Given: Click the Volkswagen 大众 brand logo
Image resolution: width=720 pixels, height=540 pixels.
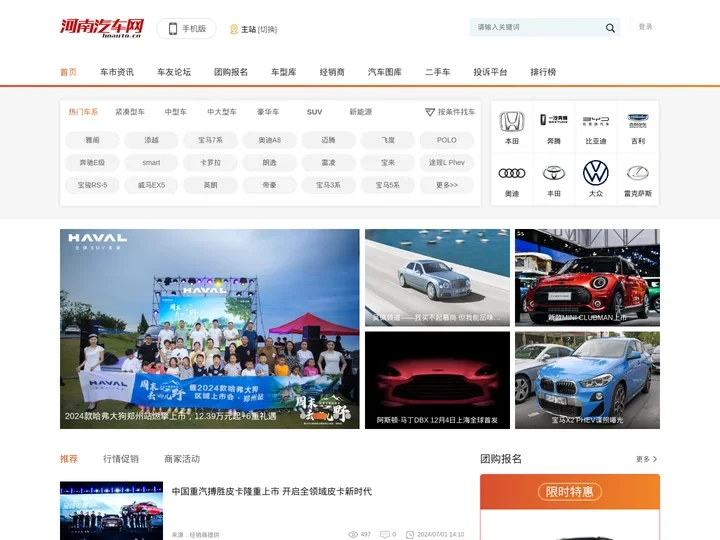Looking at the screenshot, I should 596,173.
